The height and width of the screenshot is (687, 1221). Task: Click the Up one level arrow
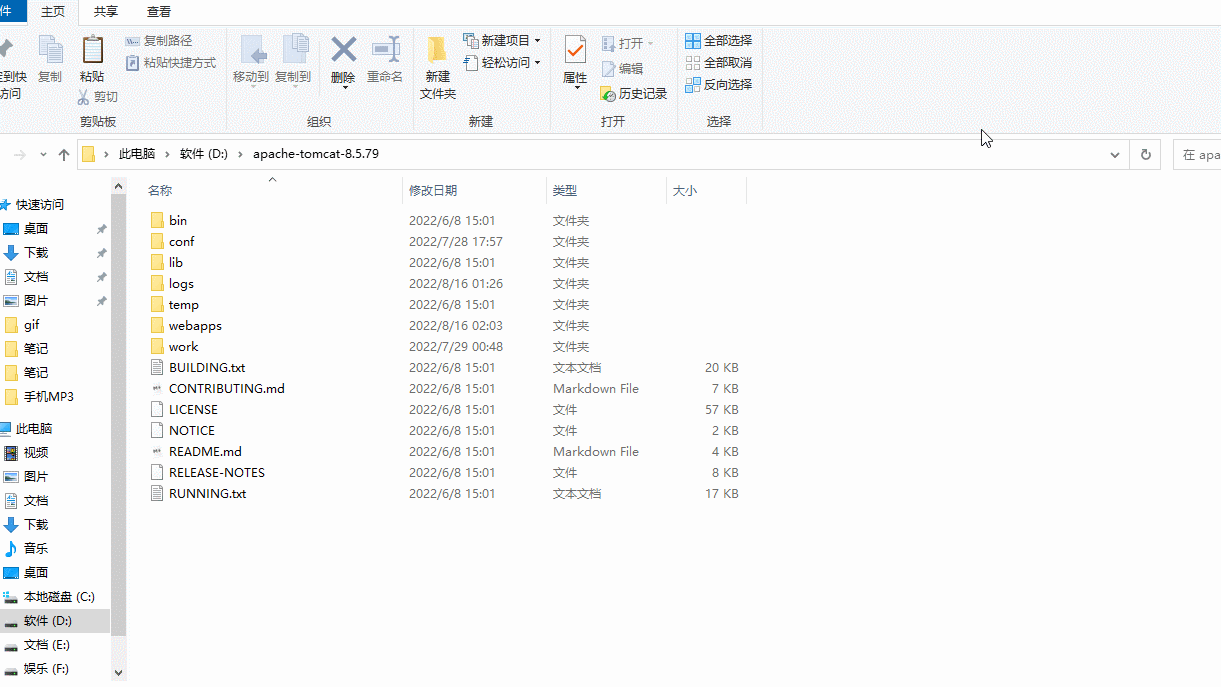coord(64,155)
